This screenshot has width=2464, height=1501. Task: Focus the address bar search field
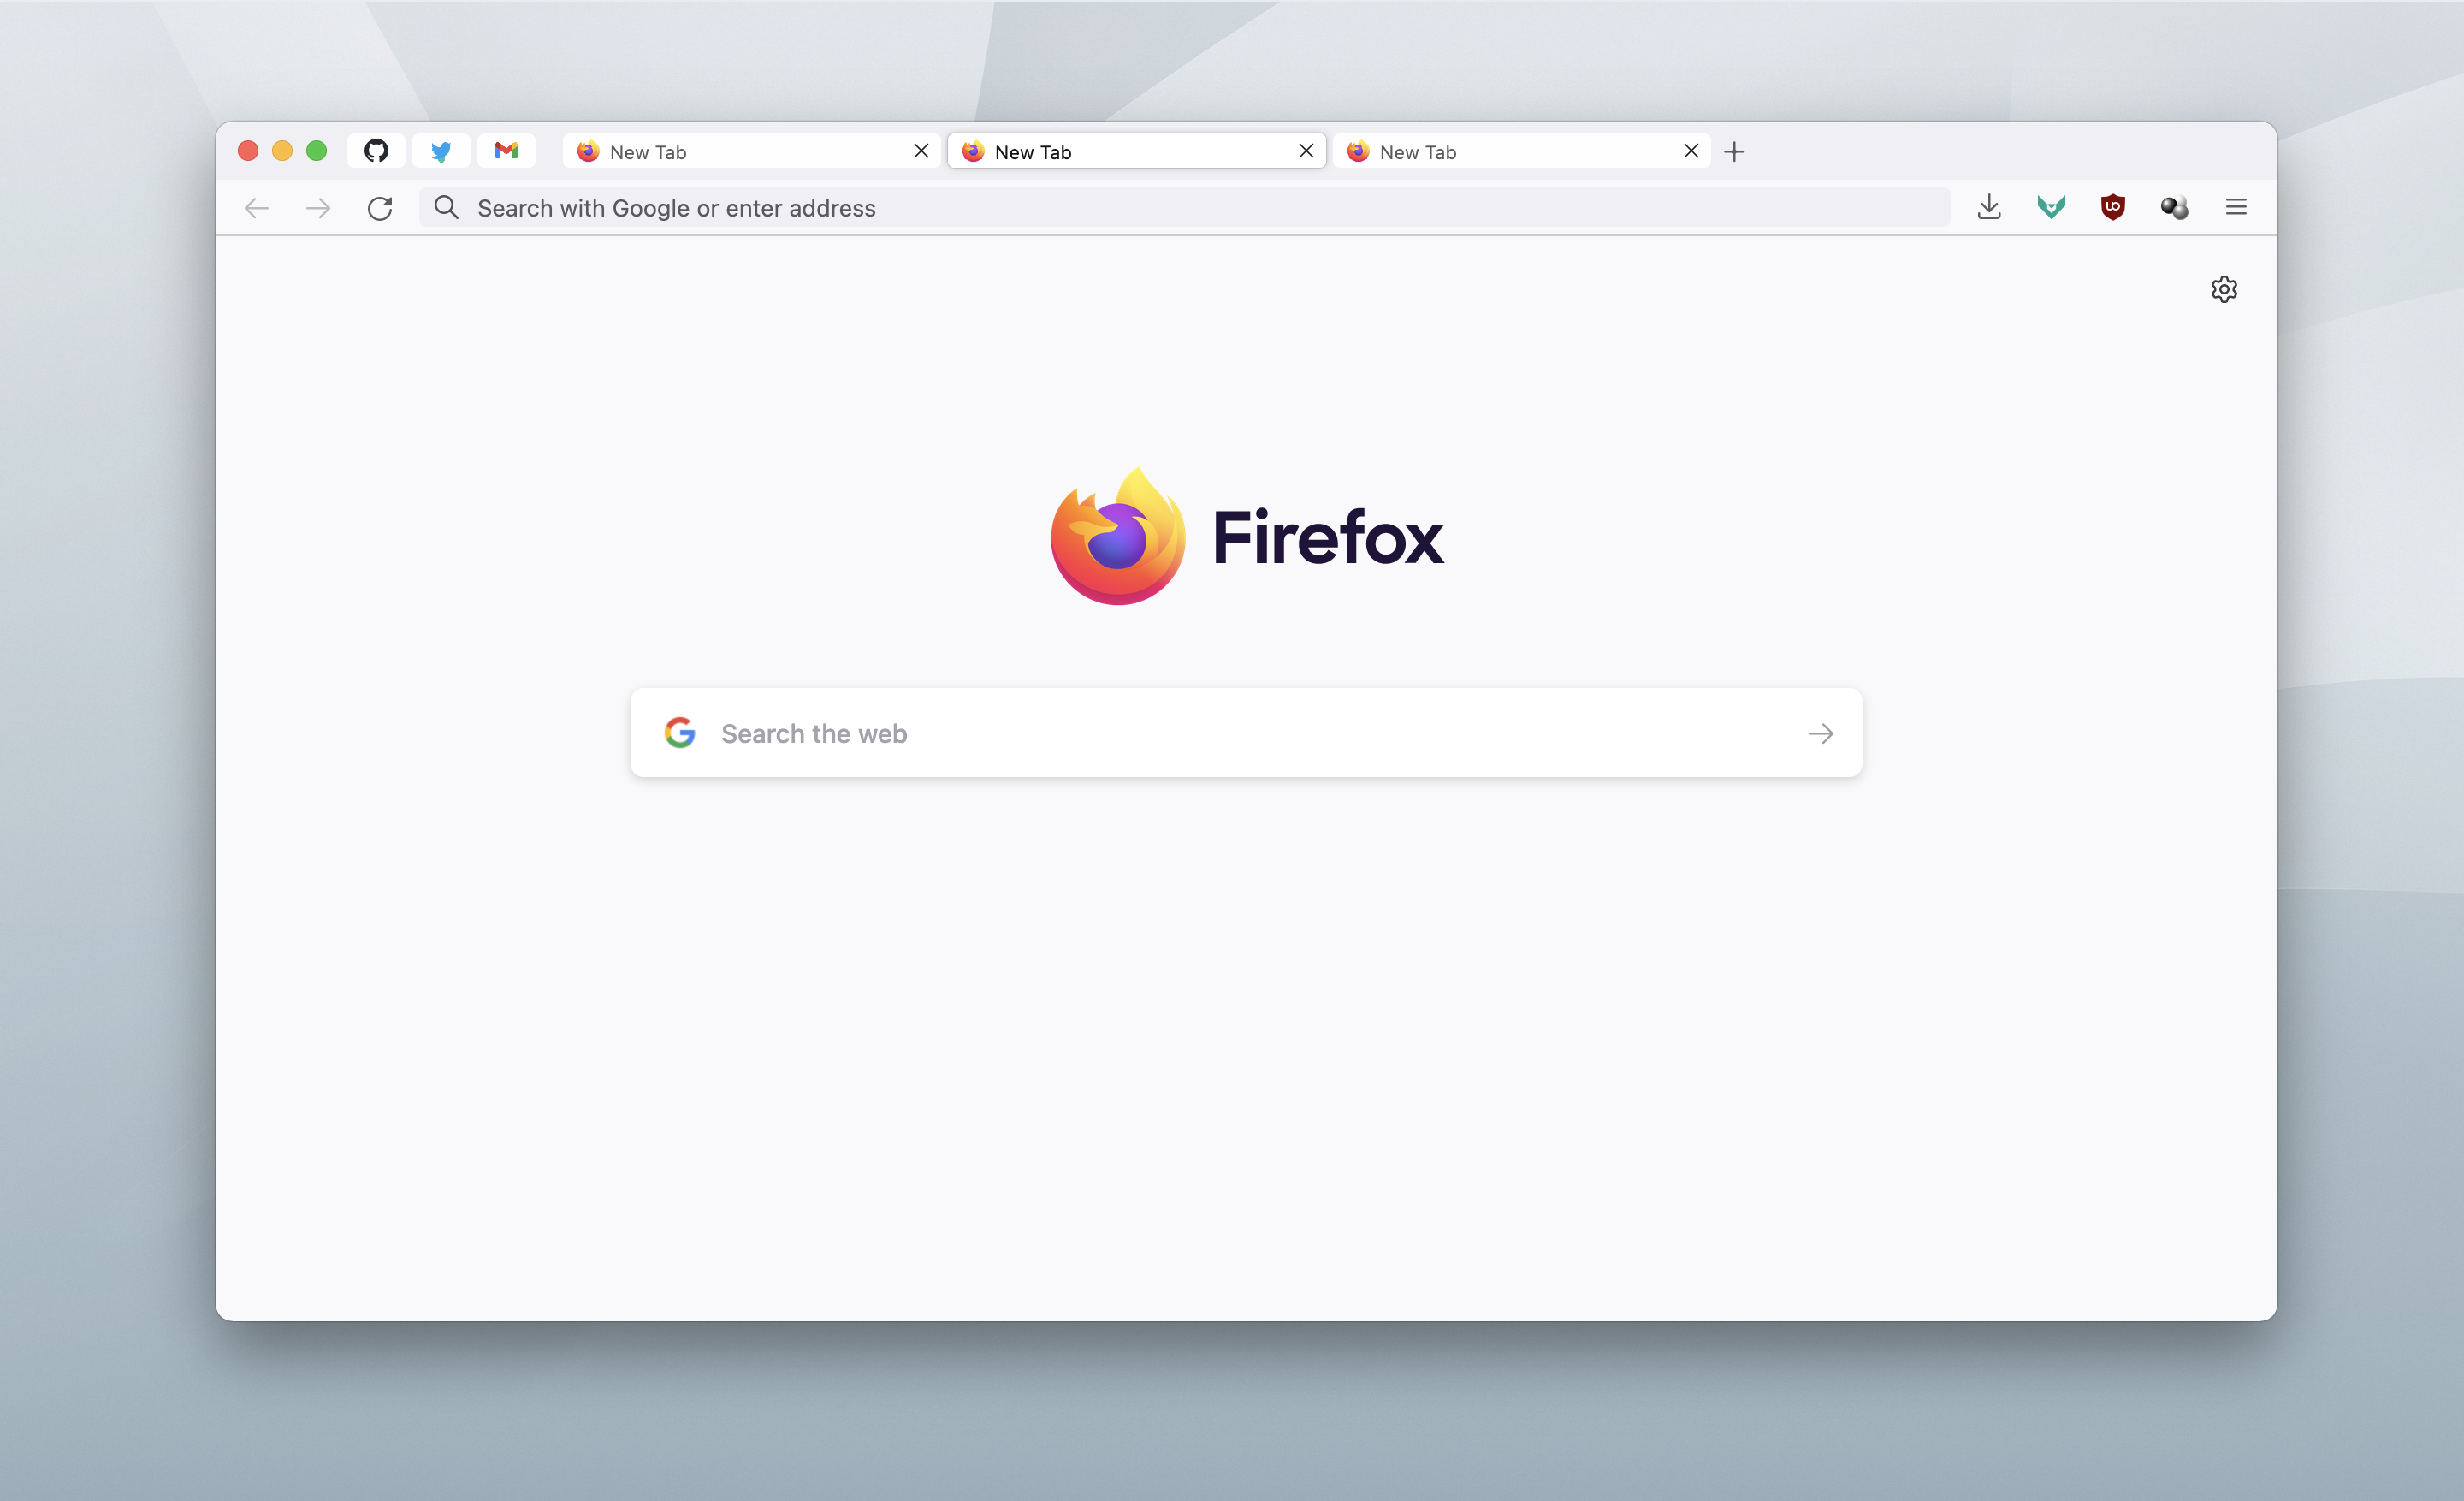click(x=1185, y=207)
